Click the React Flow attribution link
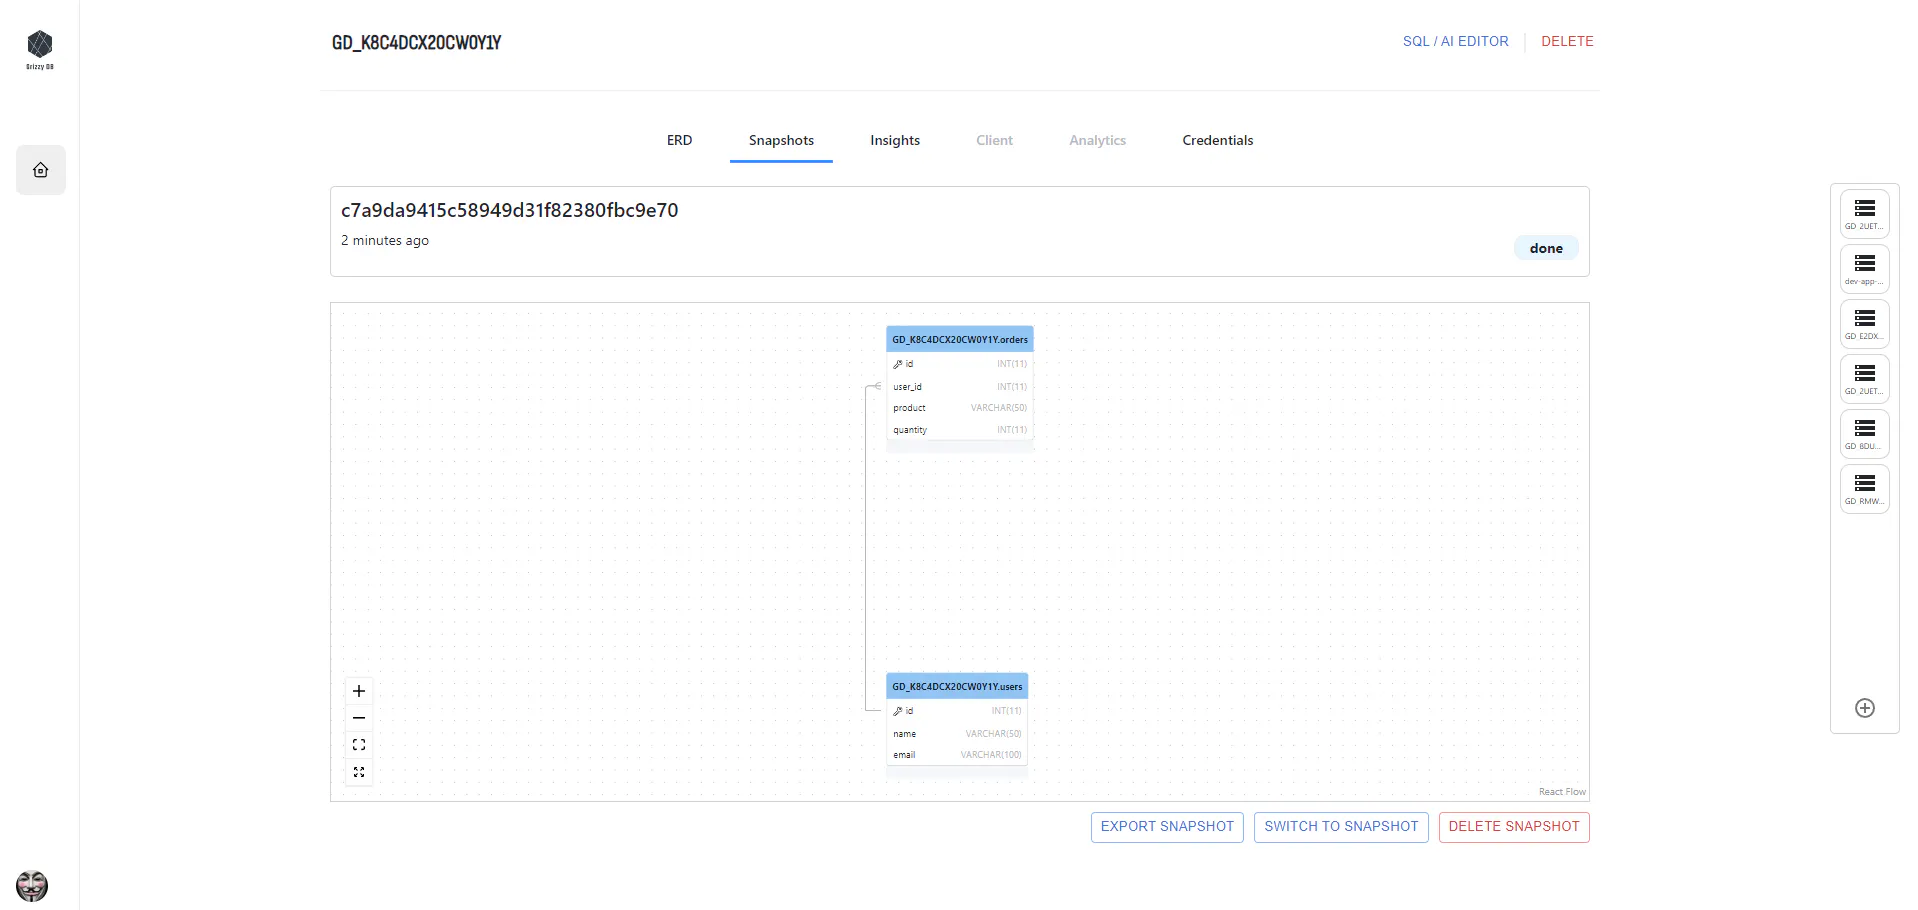 coord(1562,792)
